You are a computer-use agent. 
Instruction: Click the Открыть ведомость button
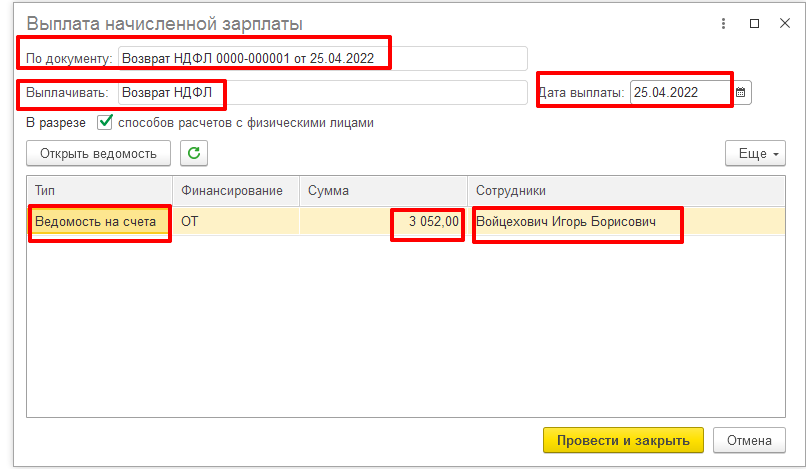98,153
